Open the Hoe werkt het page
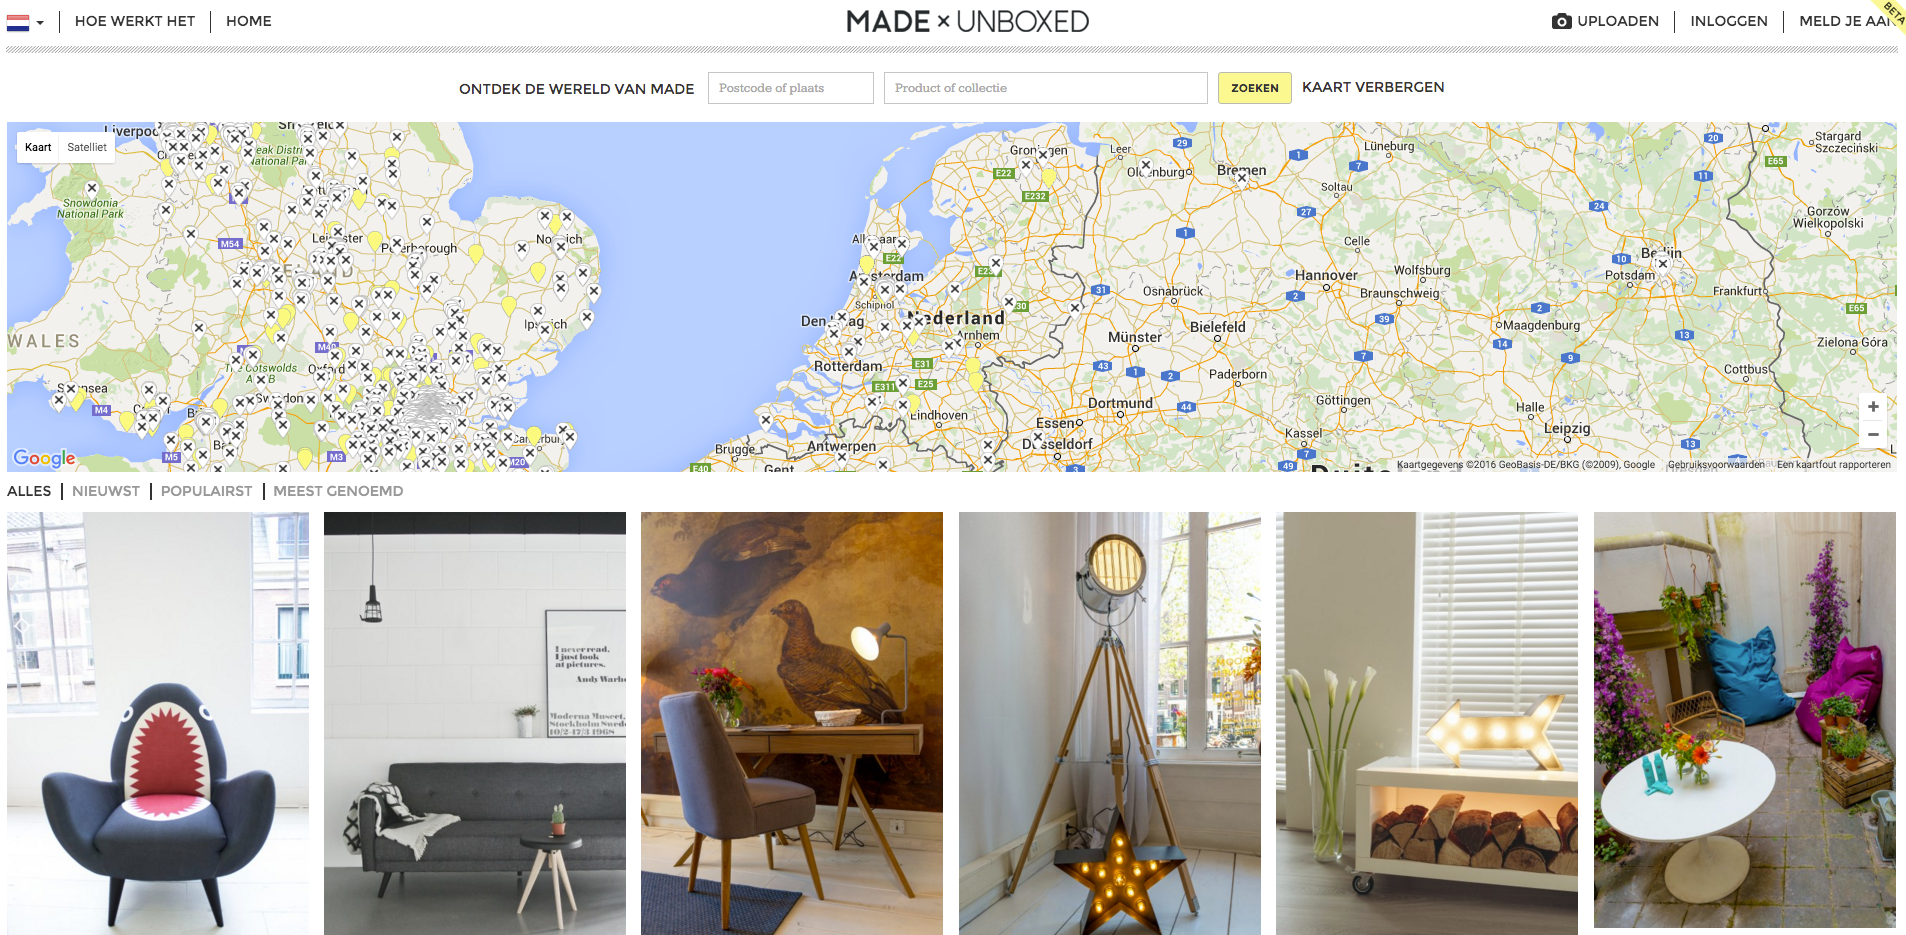This screenshot has height=935, width=1906. (x=135, y=21)
